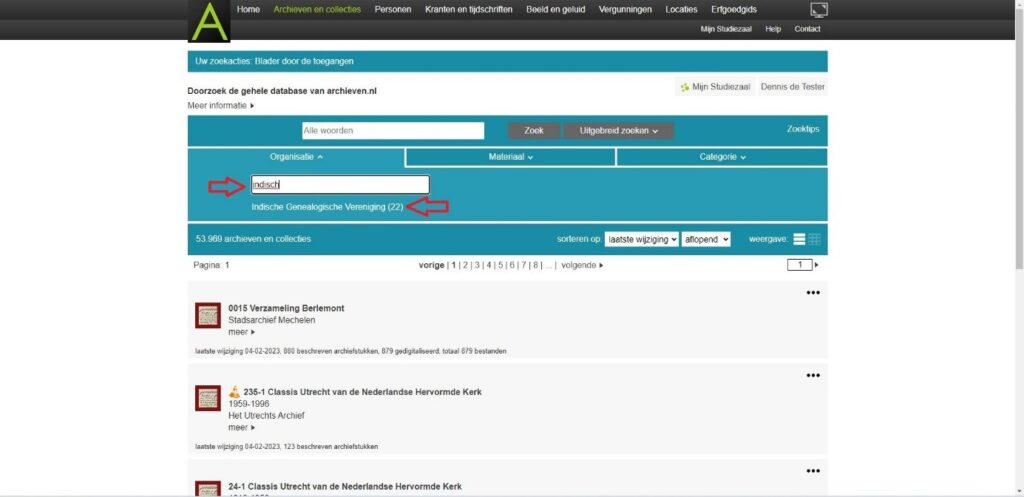Open options menu for 24-1 Classis Utrecht

[x=812, y=471]
